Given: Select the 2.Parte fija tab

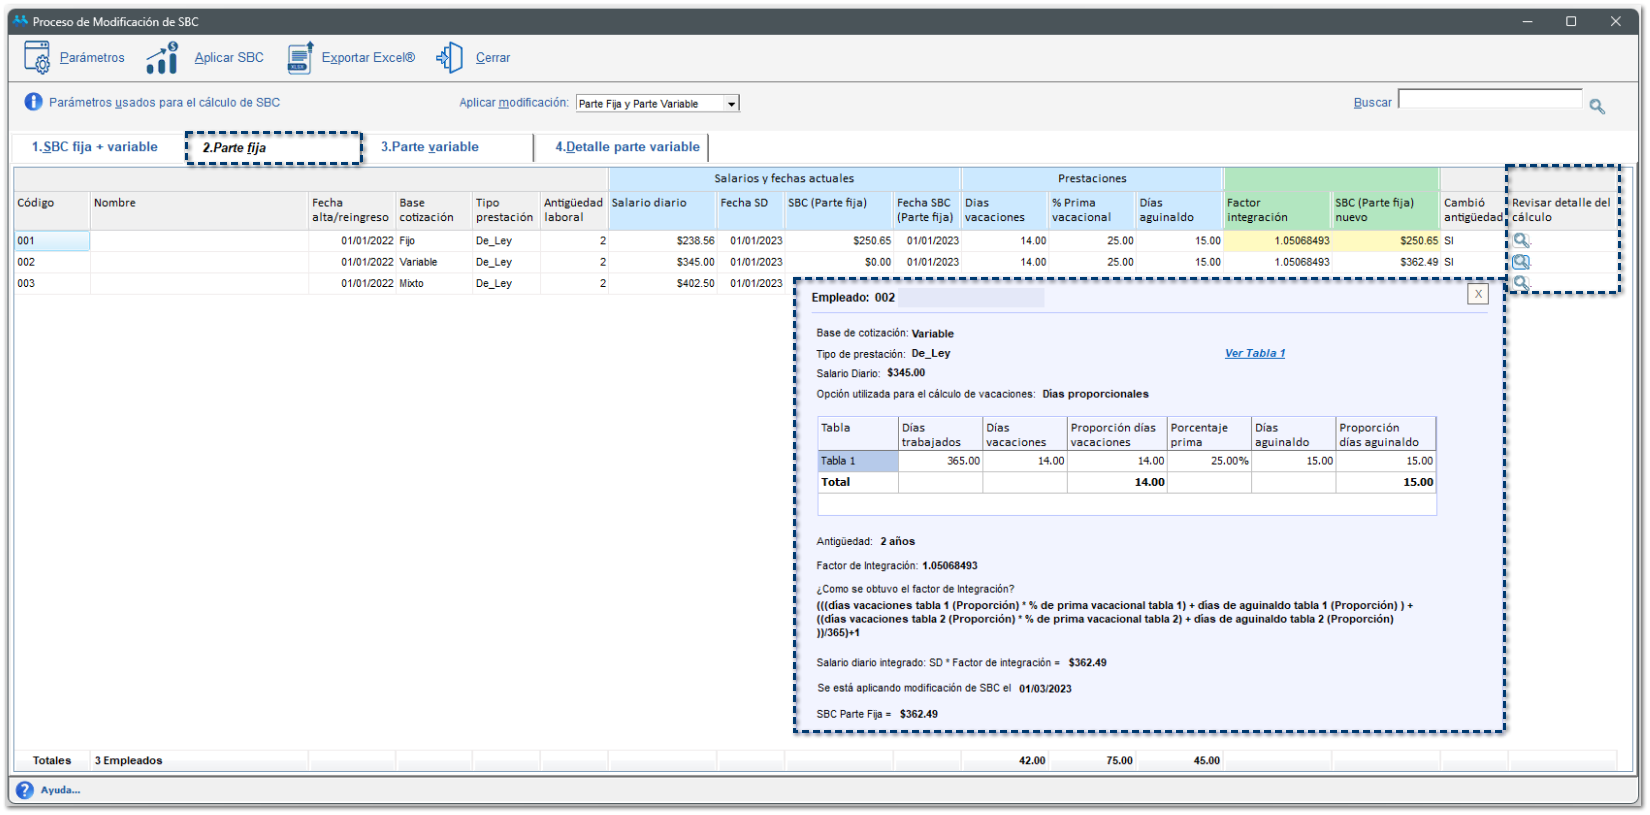Looking at the screenshot, I should 234,148.
